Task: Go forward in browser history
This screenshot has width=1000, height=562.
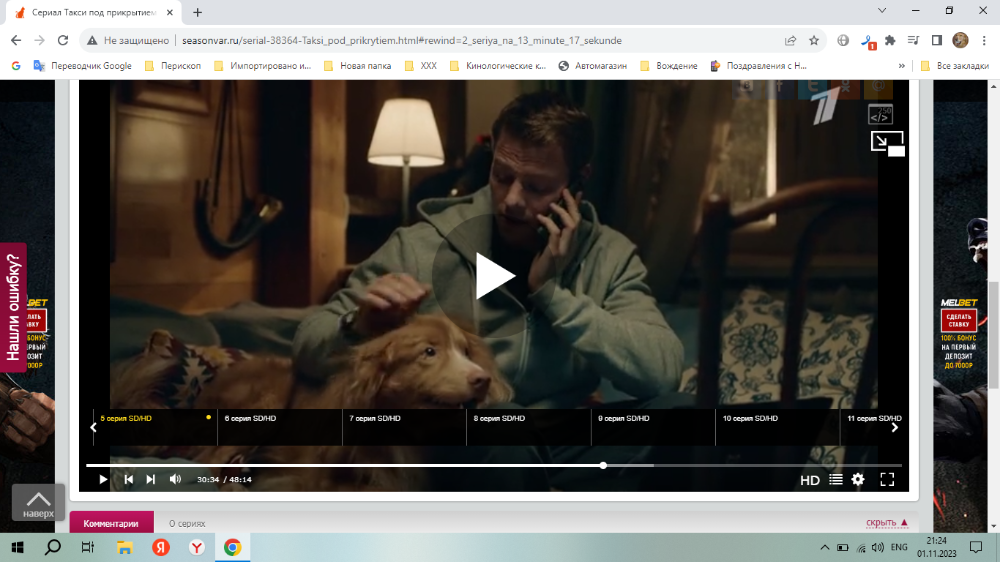Action: click(40, 40)
